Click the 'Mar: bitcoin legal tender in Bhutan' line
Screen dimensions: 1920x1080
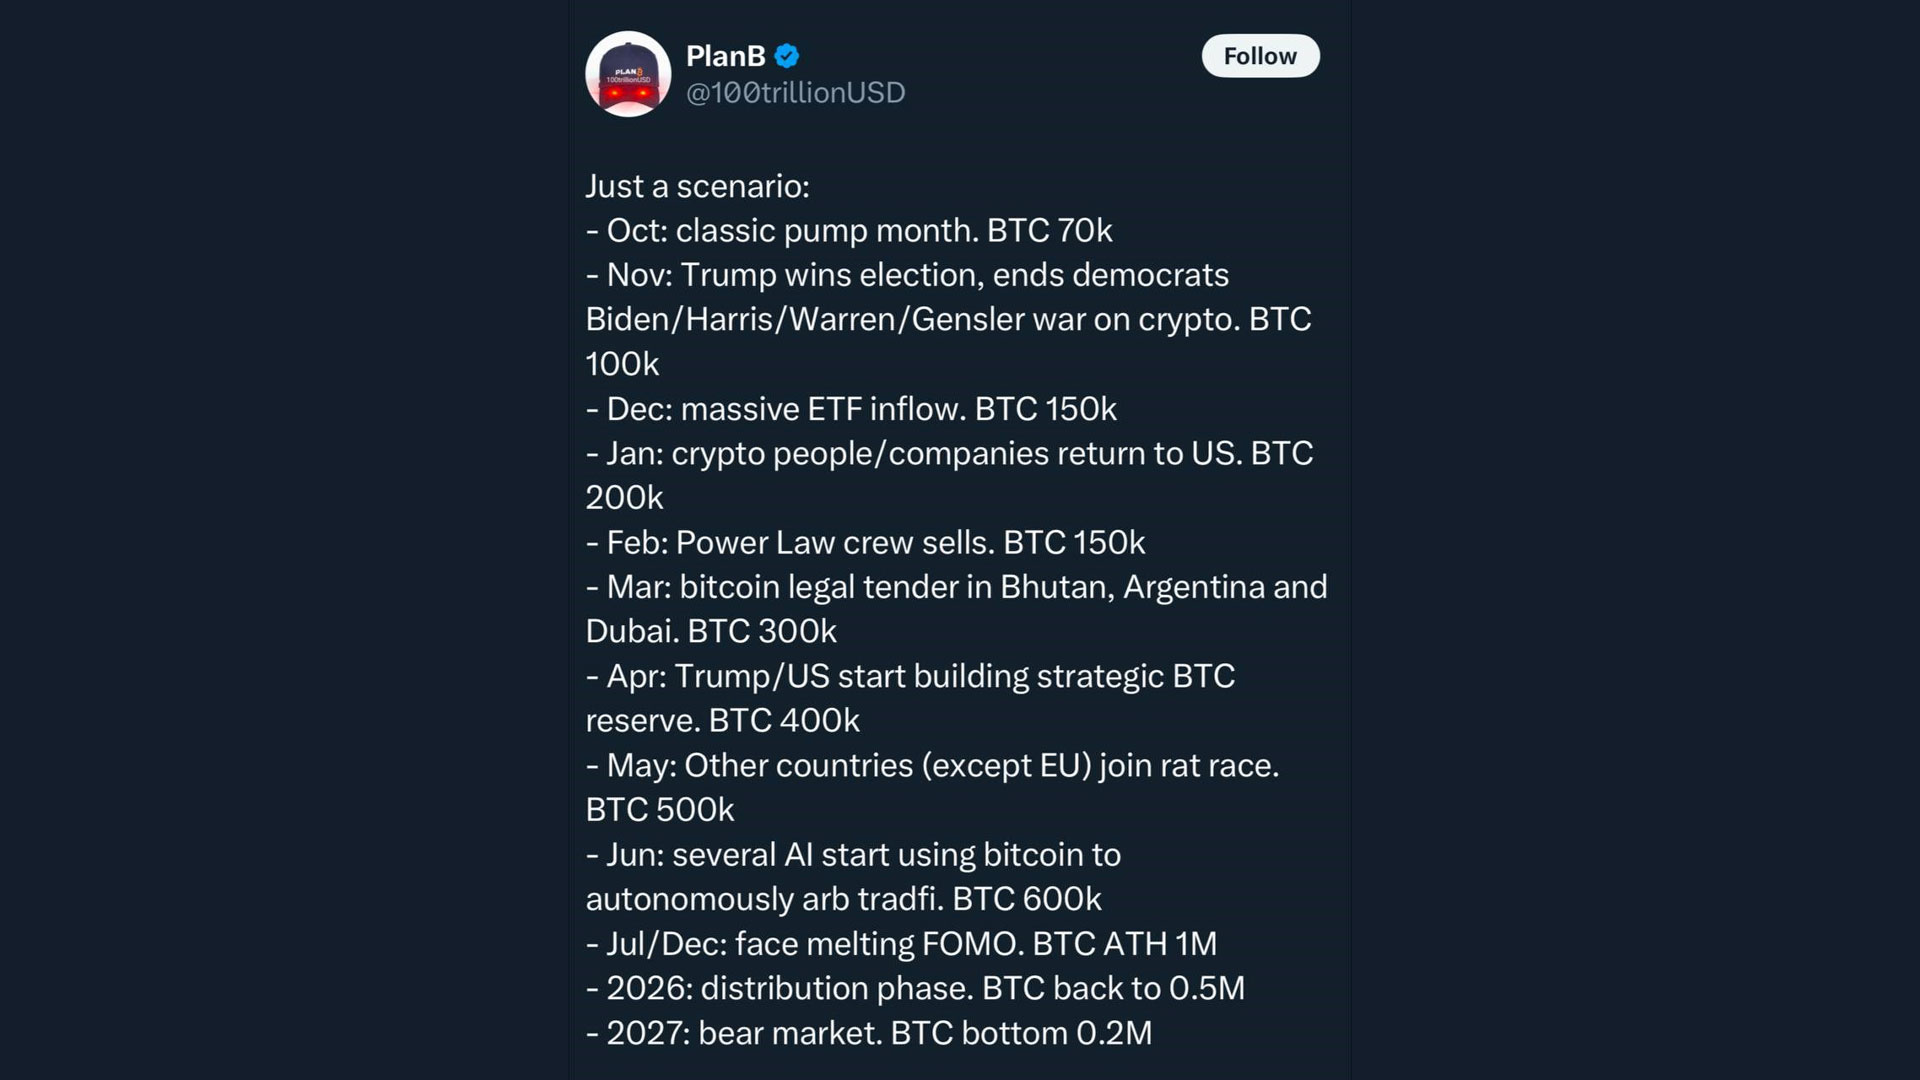[955, 587]
